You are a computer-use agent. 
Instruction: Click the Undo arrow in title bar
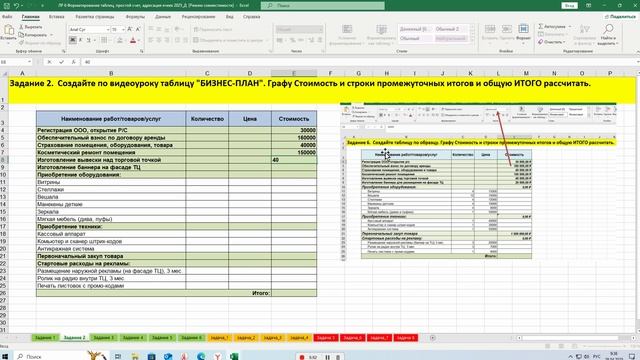[16, 5]
